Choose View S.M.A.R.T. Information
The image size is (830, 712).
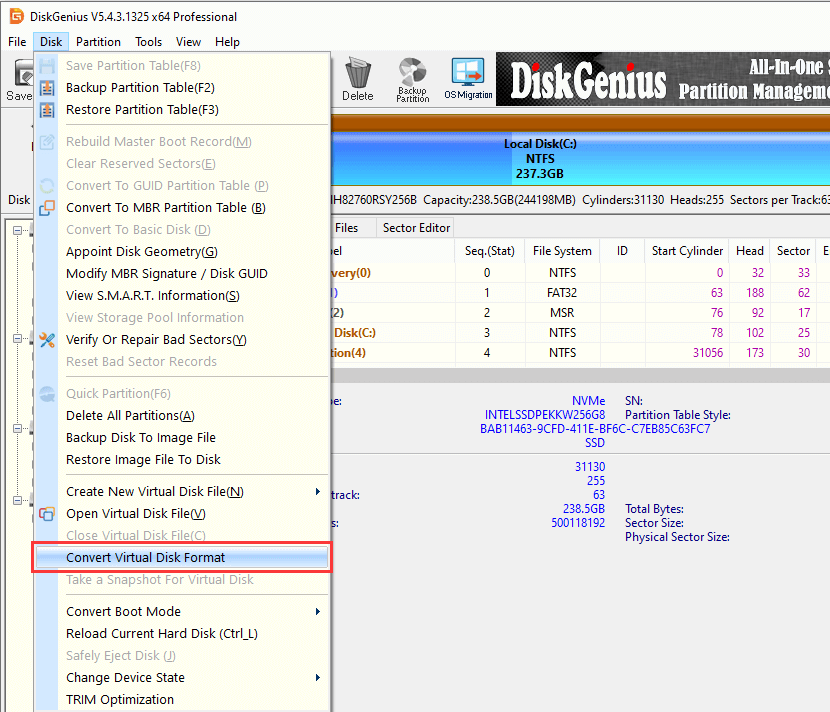coord(152,296)
